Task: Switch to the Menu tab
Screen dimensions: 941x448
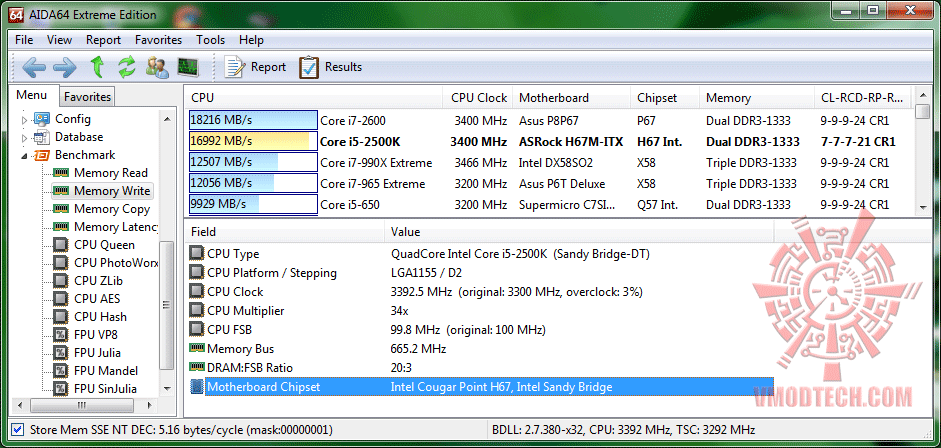Action: tap(31, 95)
